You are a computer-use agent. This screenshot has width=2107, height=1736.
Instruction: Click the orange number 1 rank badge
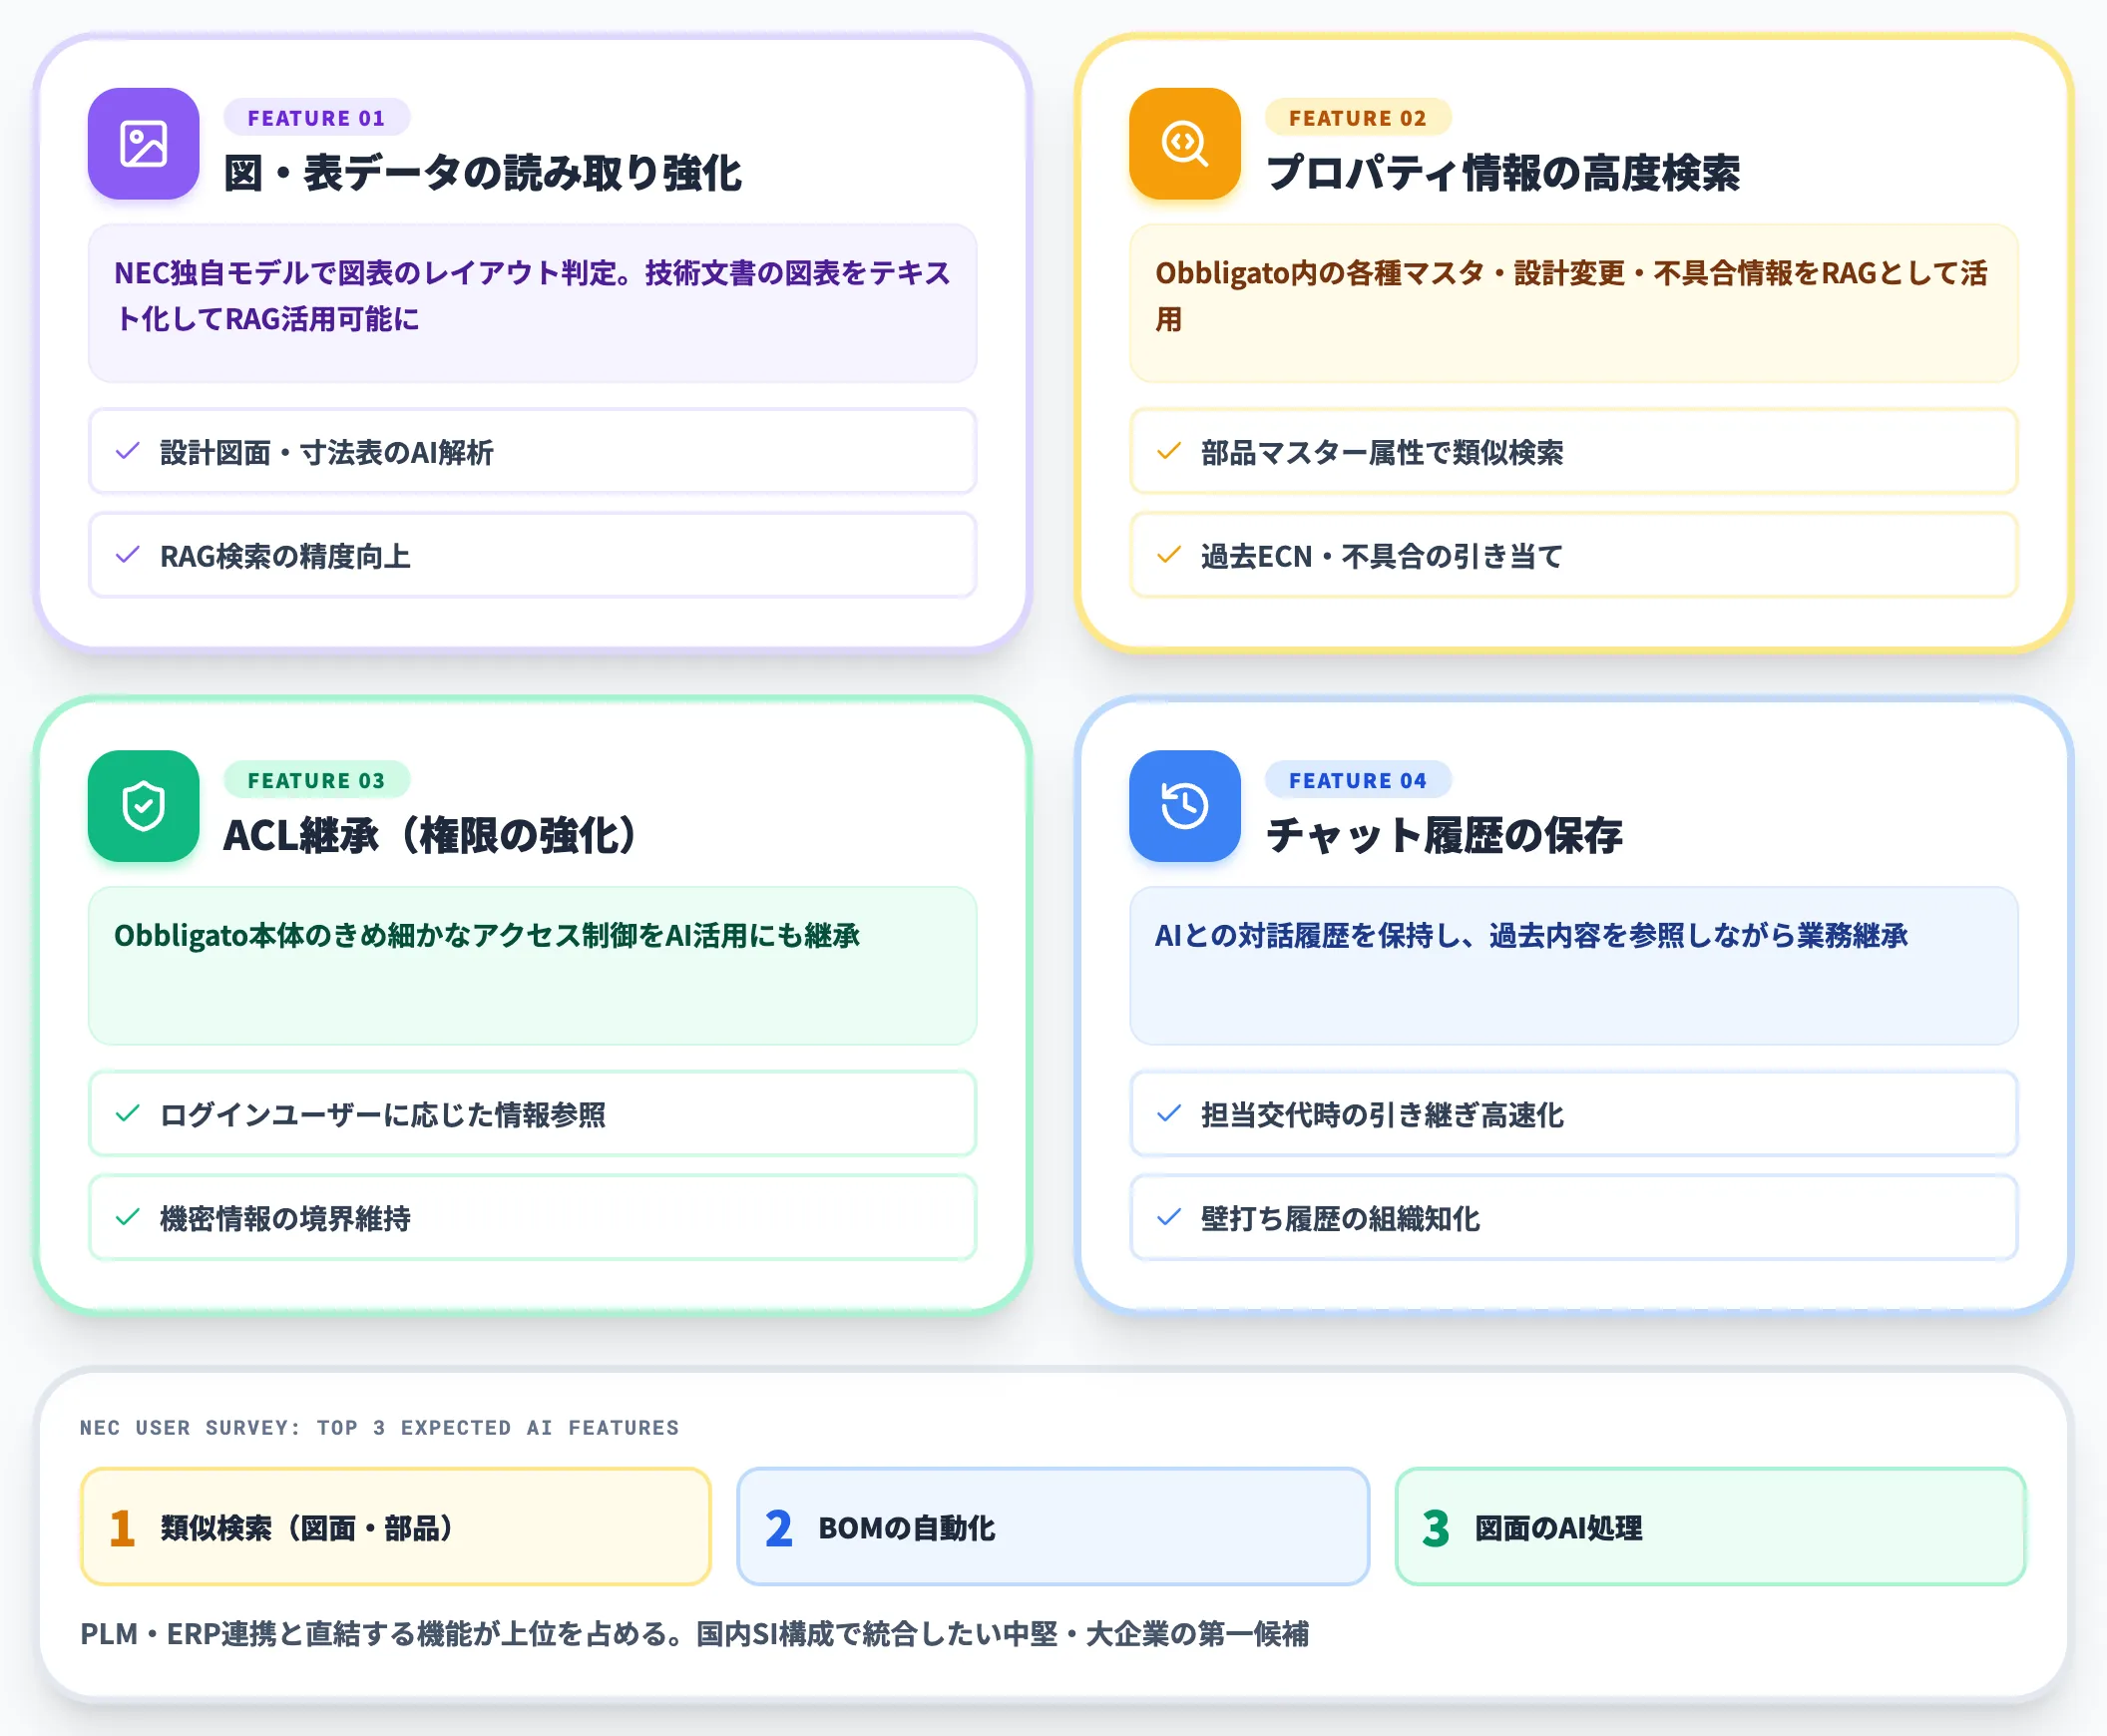coord(122,1528)
